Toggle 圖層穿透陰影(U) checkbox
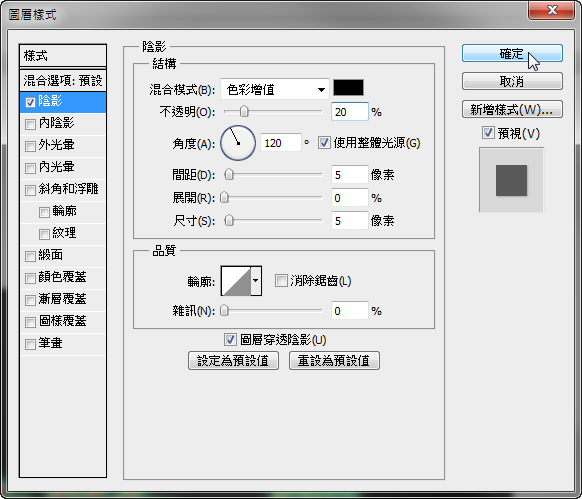 click(x=230, y=339)
